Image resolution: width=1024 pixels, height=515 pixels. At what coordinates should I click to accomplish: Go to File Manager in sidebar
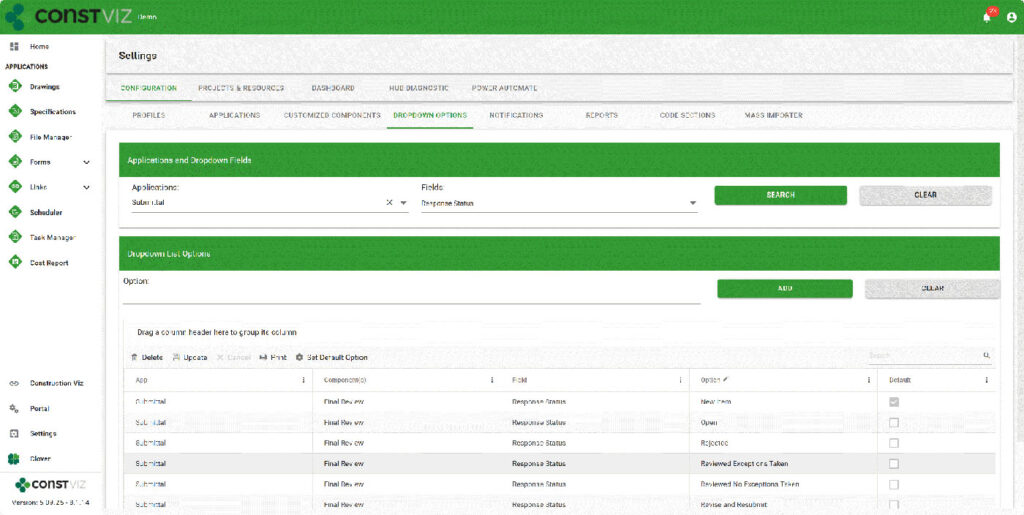coord(50,137)
